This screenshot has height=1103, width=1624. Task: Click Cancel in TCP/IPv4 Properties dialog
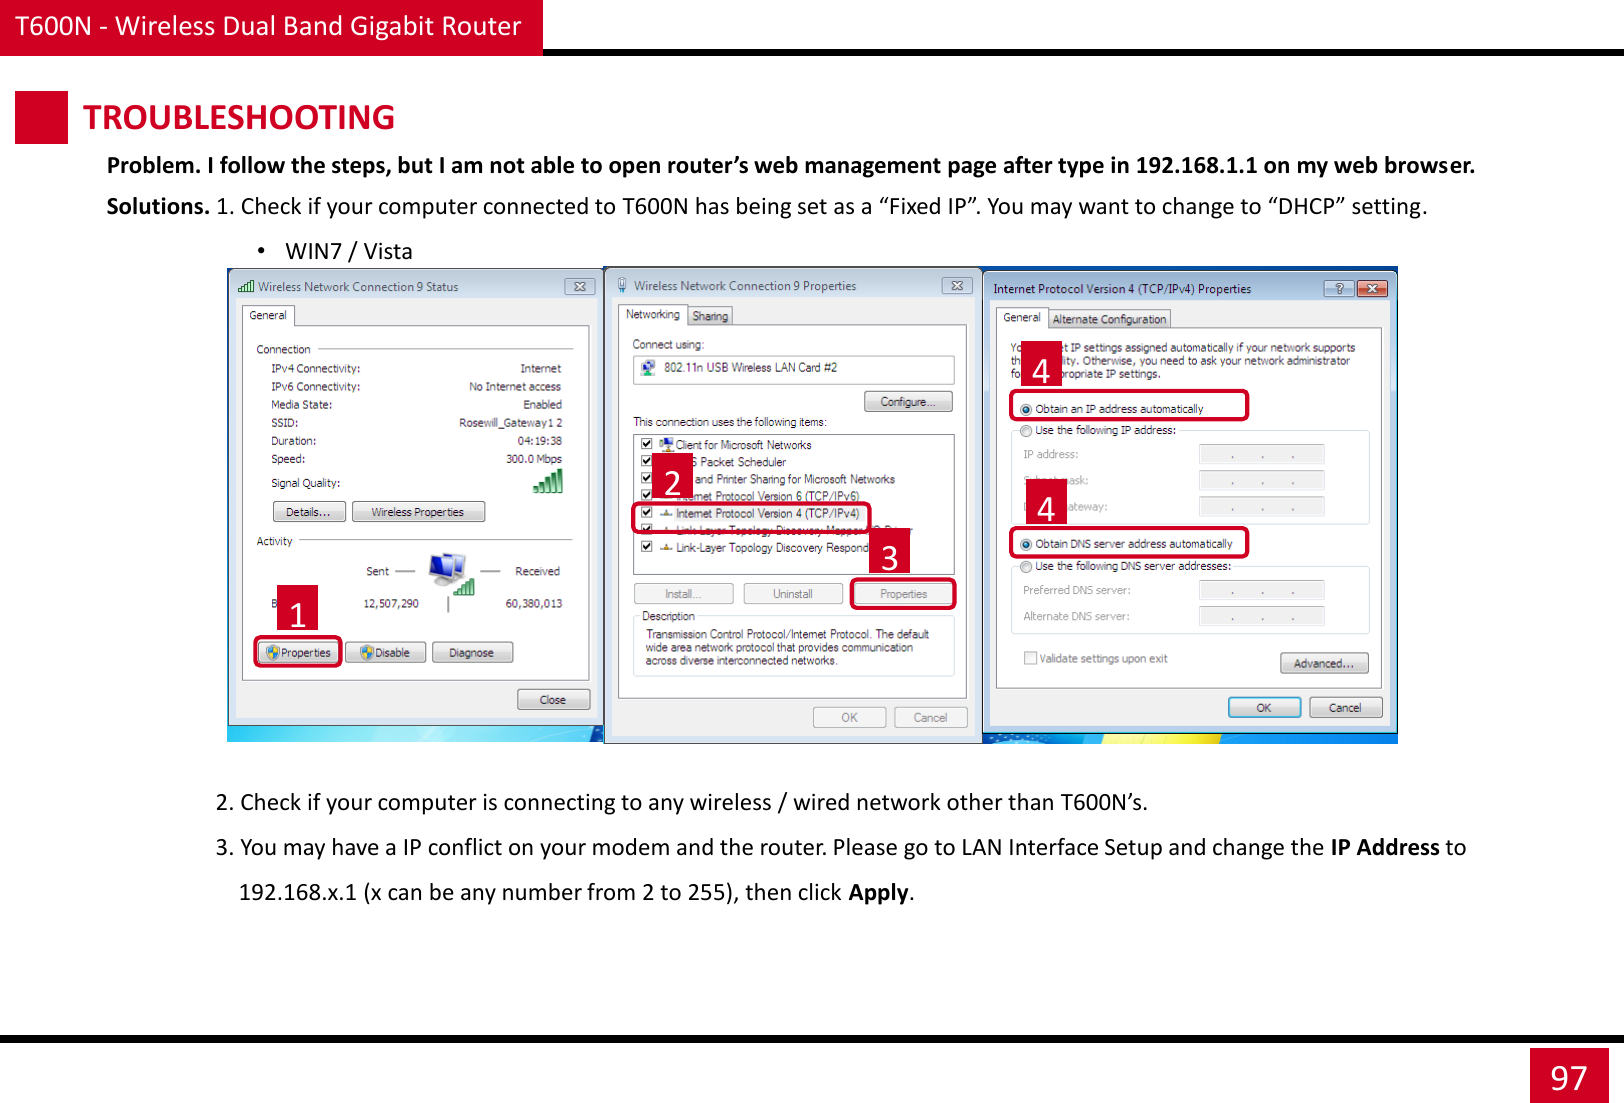tap(1346, 707)
